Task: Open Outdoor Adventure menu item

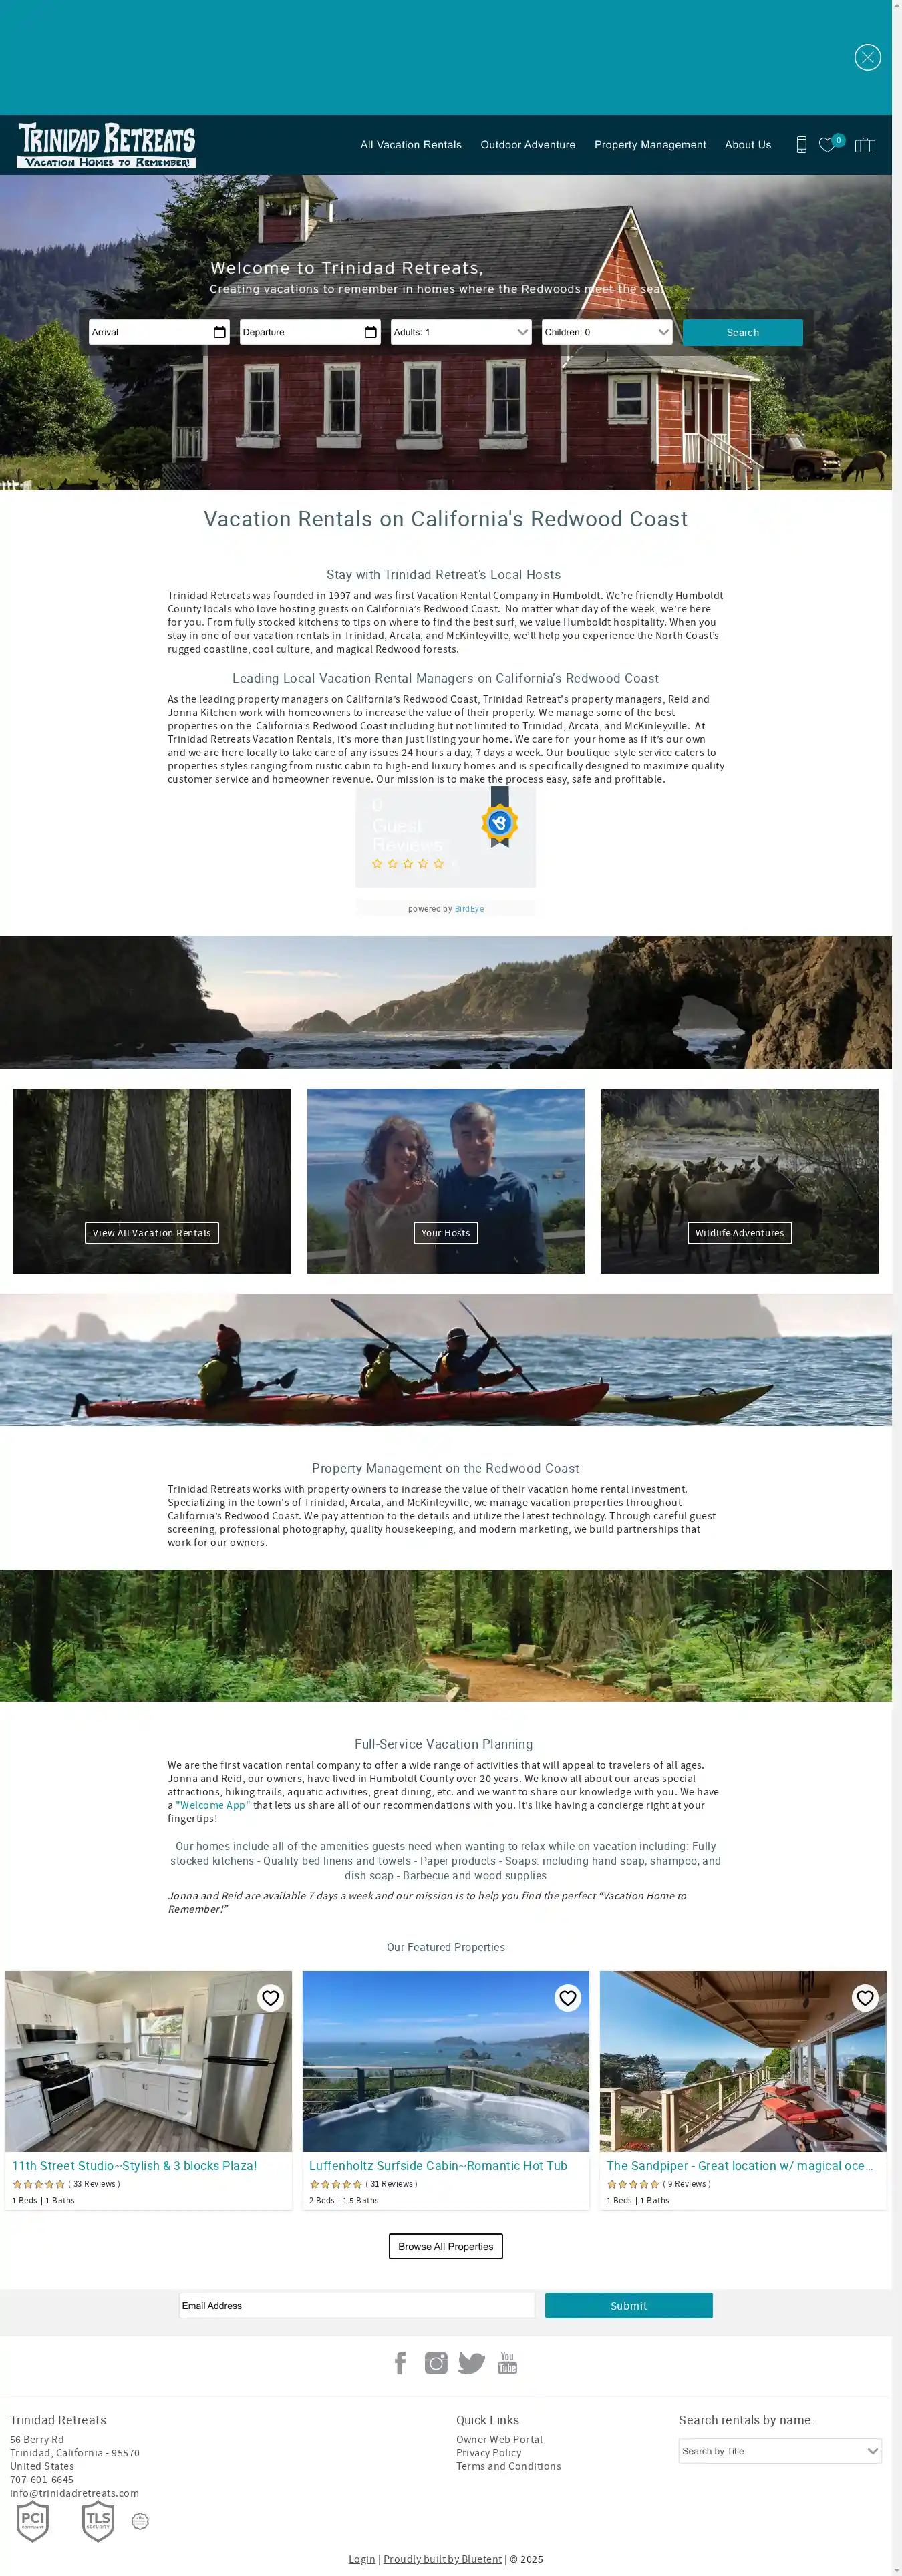Action: (x=528, y=145)
